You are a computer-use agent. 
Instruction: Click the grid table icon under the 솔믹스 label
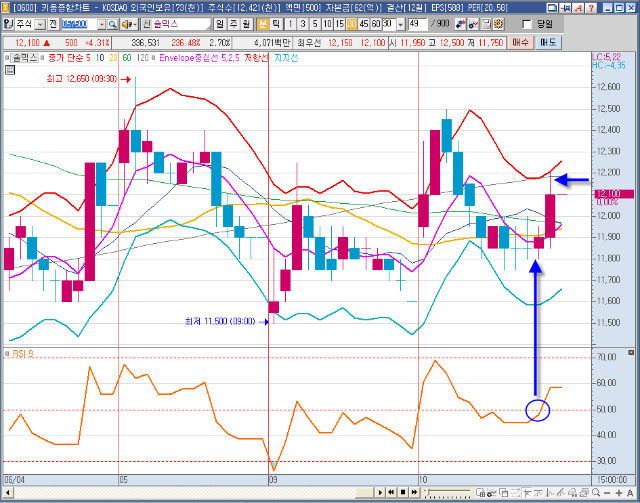pos(10,70)
